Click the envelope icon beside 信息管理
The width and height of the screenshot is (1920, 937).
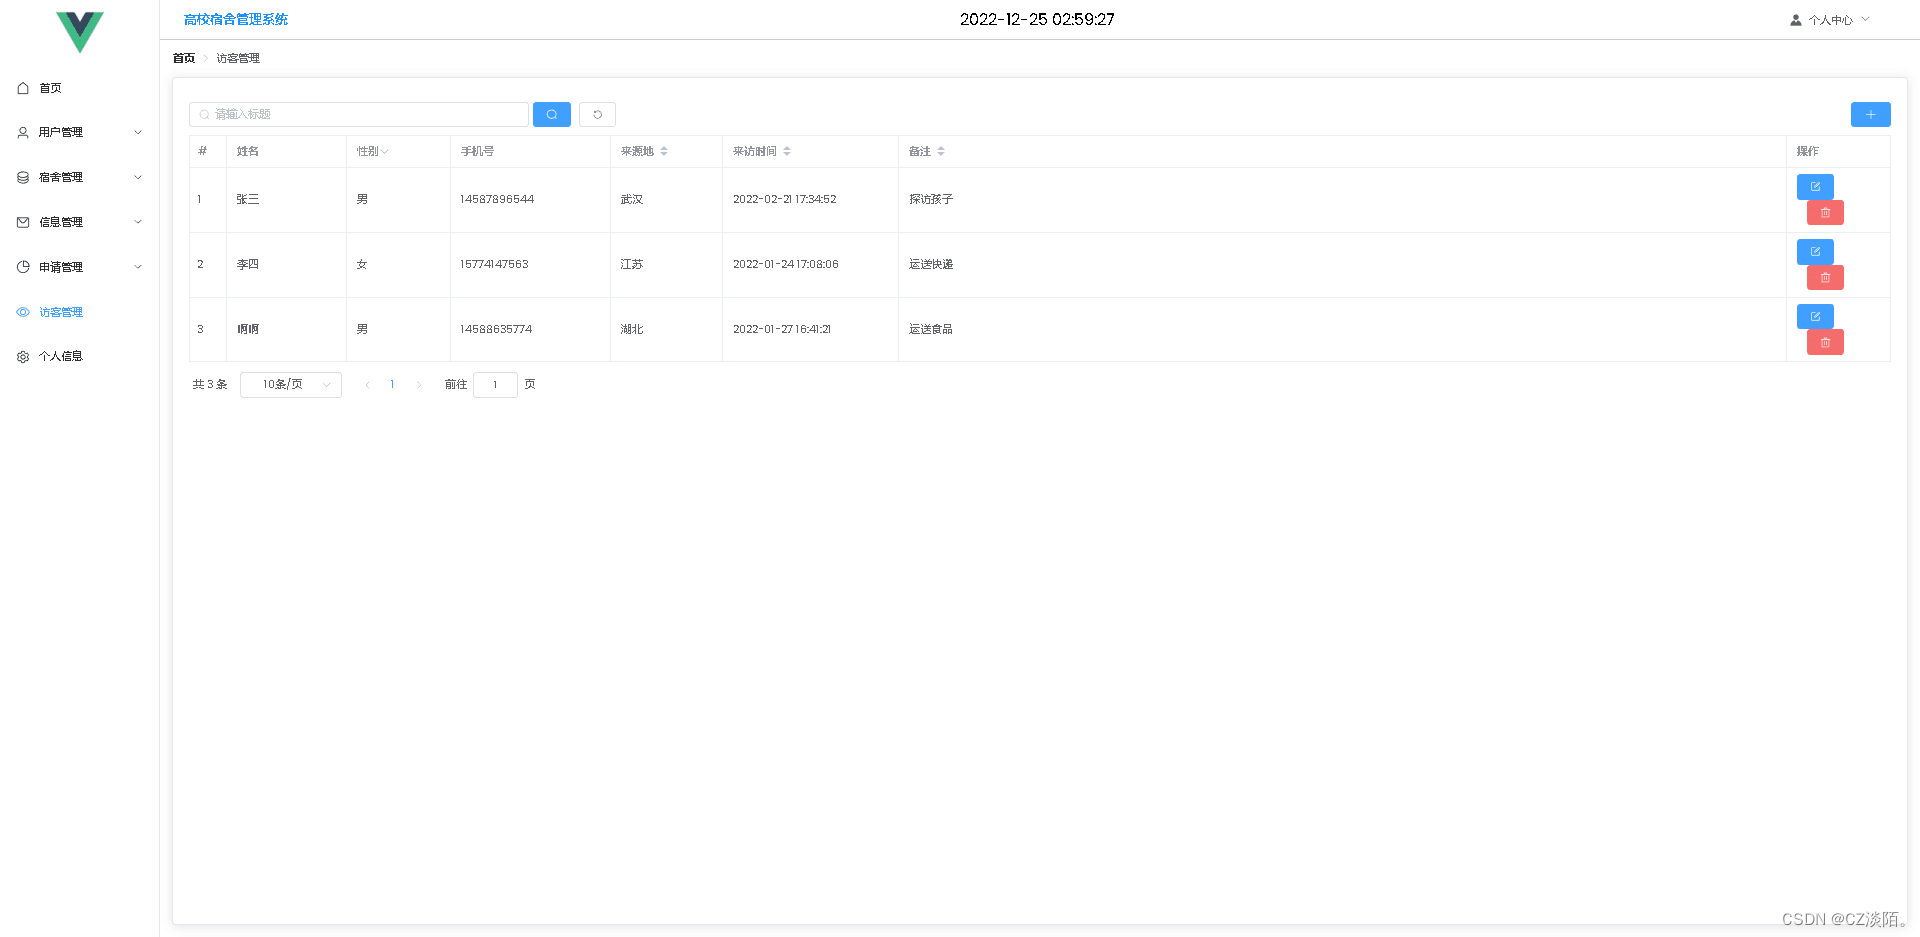23,222
